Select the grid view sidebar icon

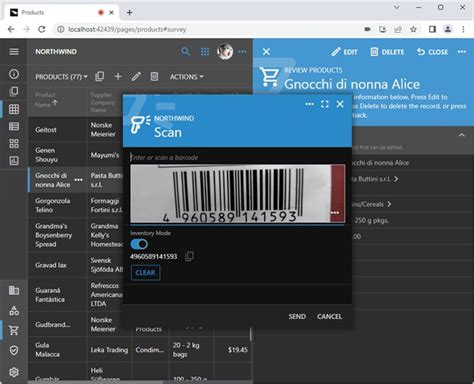pyautogui.click(x=14, y=109)
